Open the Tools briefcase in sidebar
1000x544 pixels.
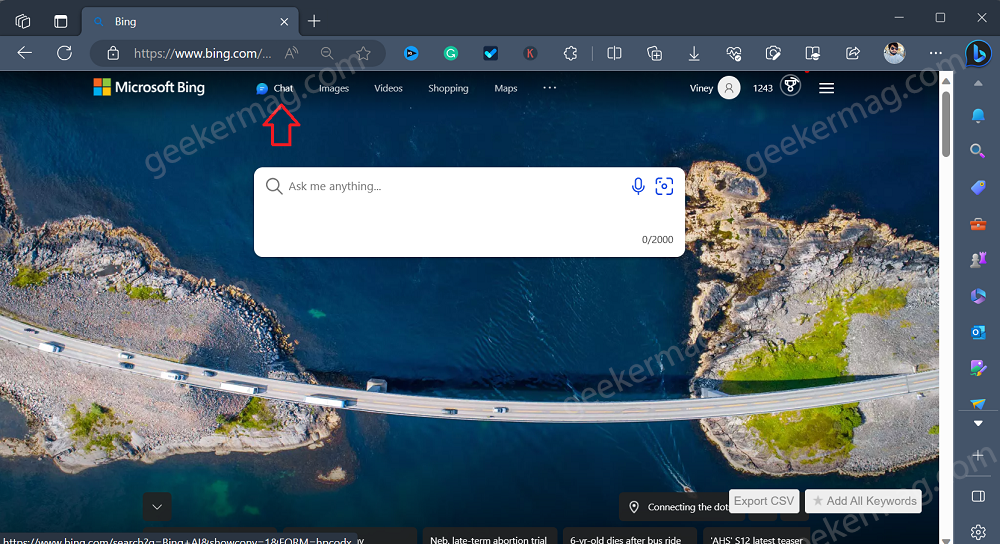pos(978,224)
